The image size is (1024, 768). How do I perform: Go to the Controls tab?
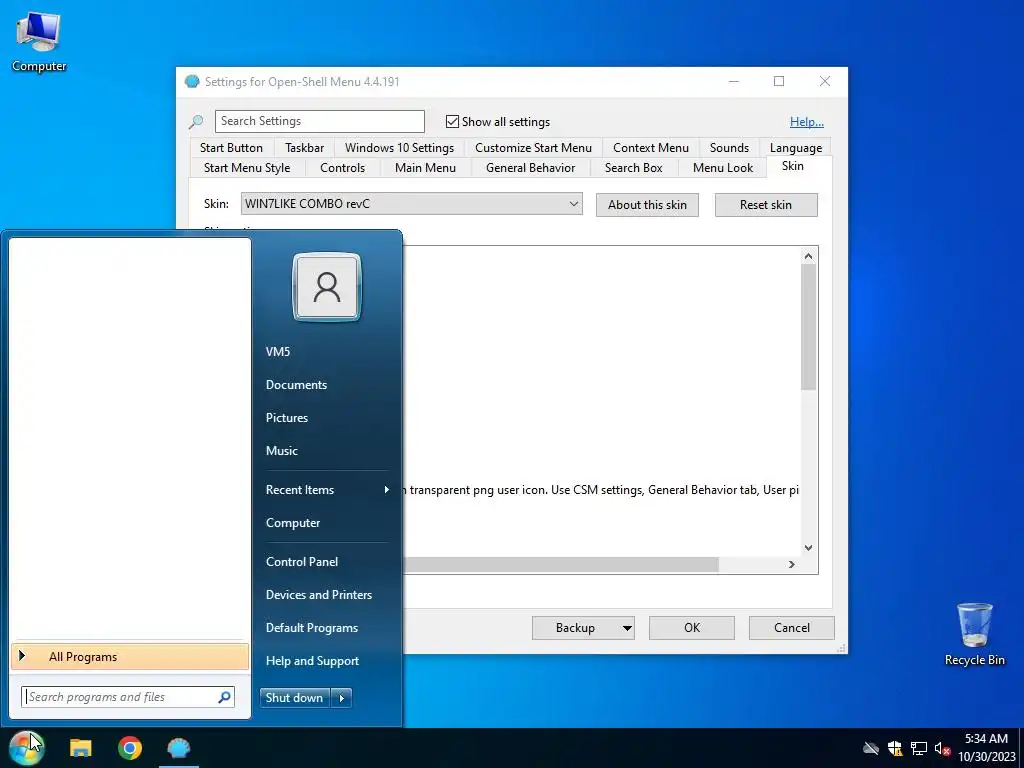[342, 168]
